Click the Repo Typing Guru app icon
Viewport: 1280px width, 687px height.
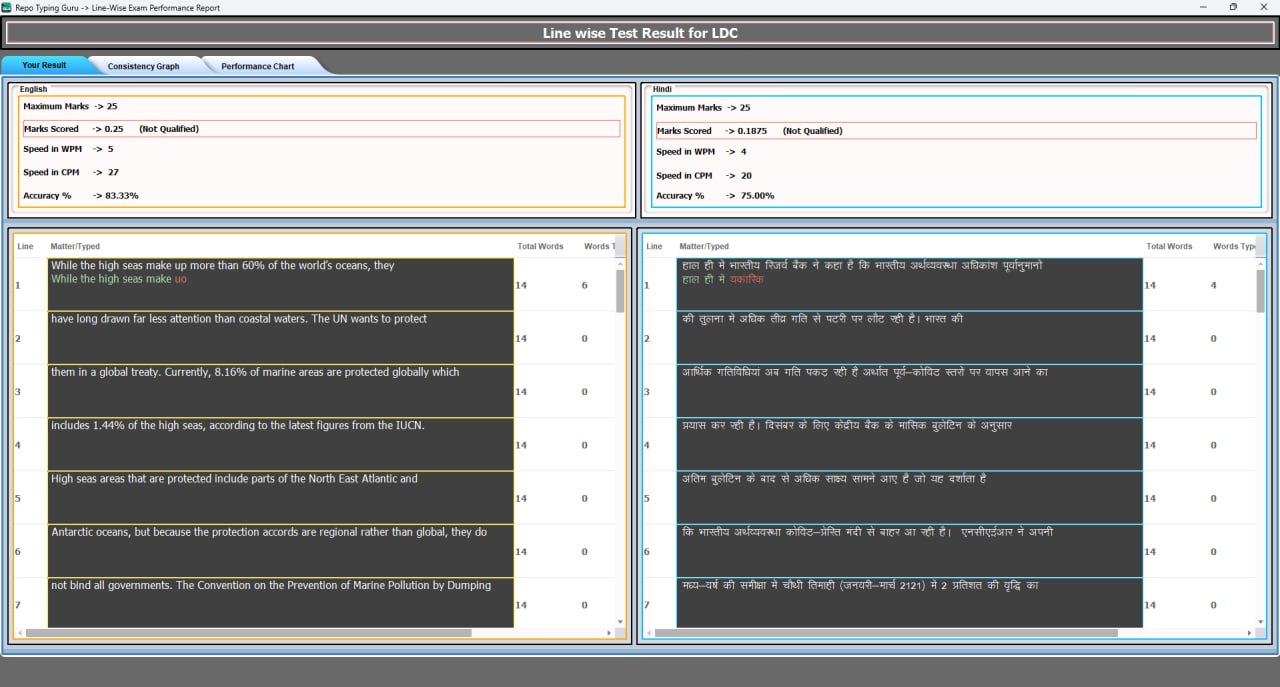[x=7, y=7]
